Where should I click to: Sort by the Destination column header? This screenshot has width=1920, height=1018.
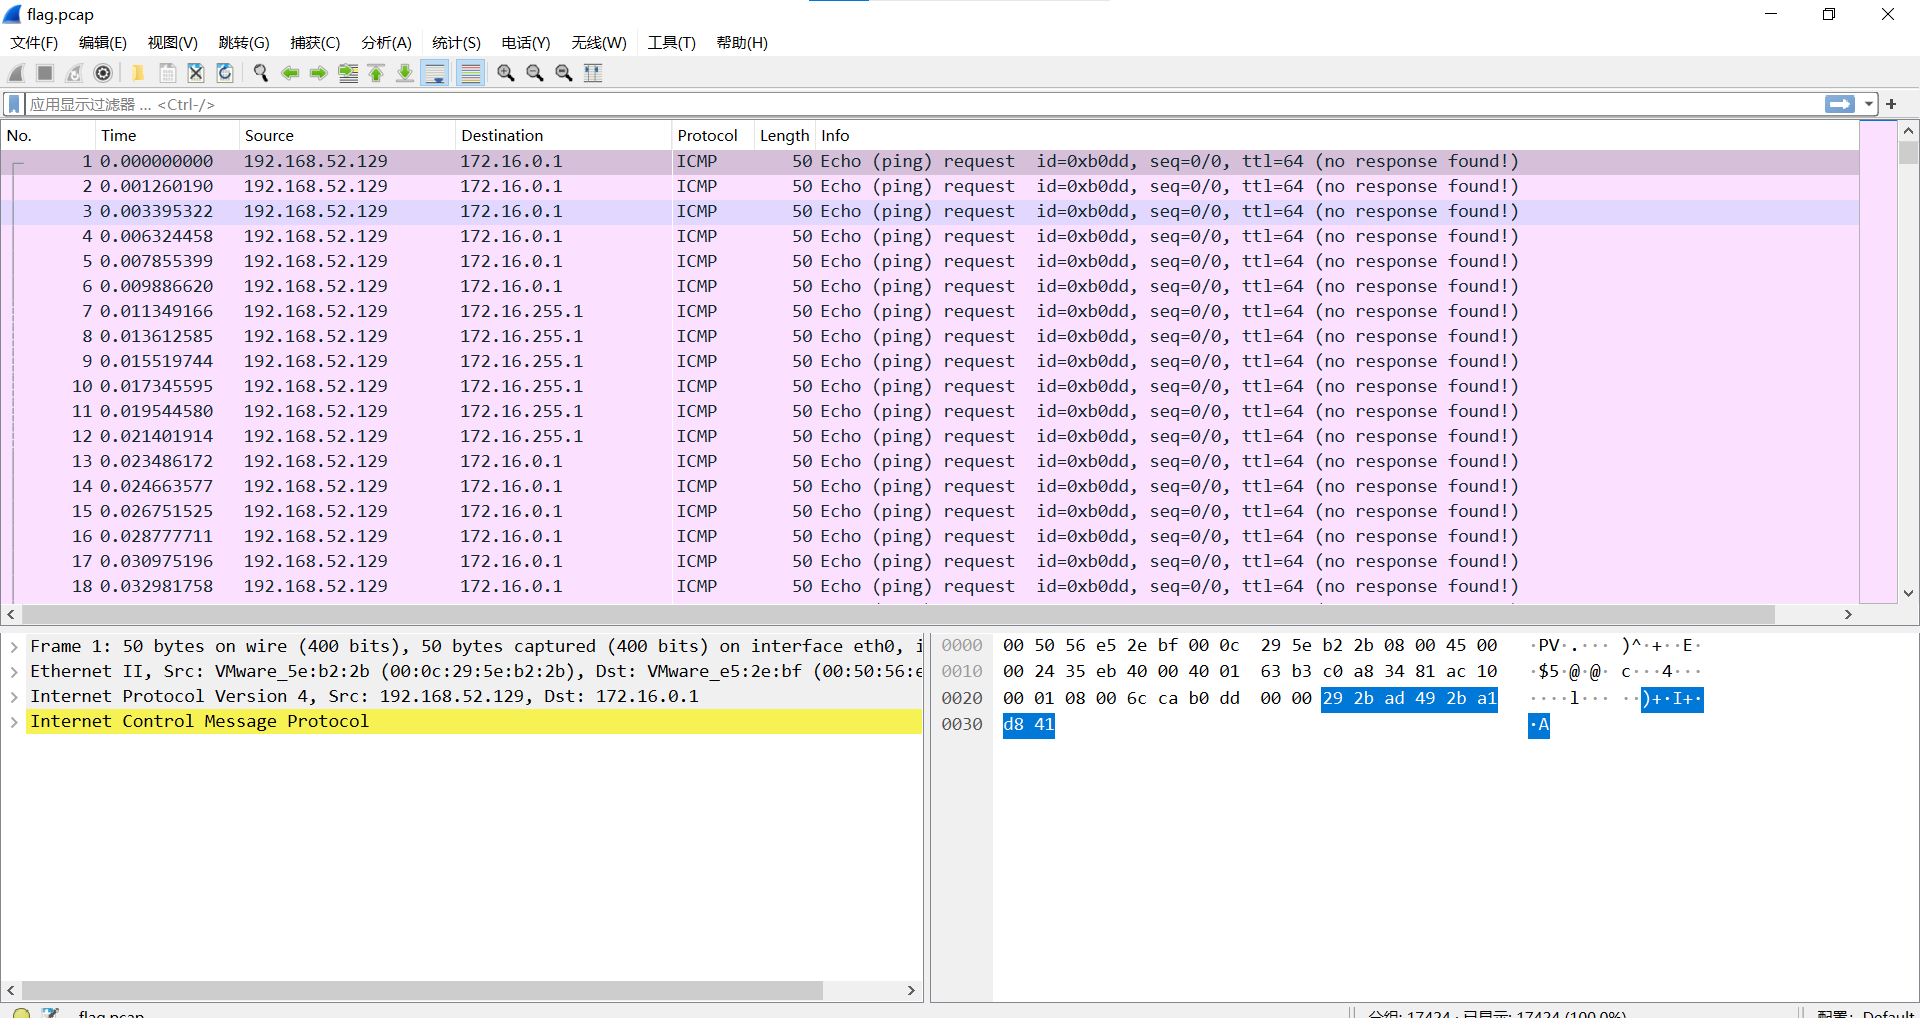[563, 135]
